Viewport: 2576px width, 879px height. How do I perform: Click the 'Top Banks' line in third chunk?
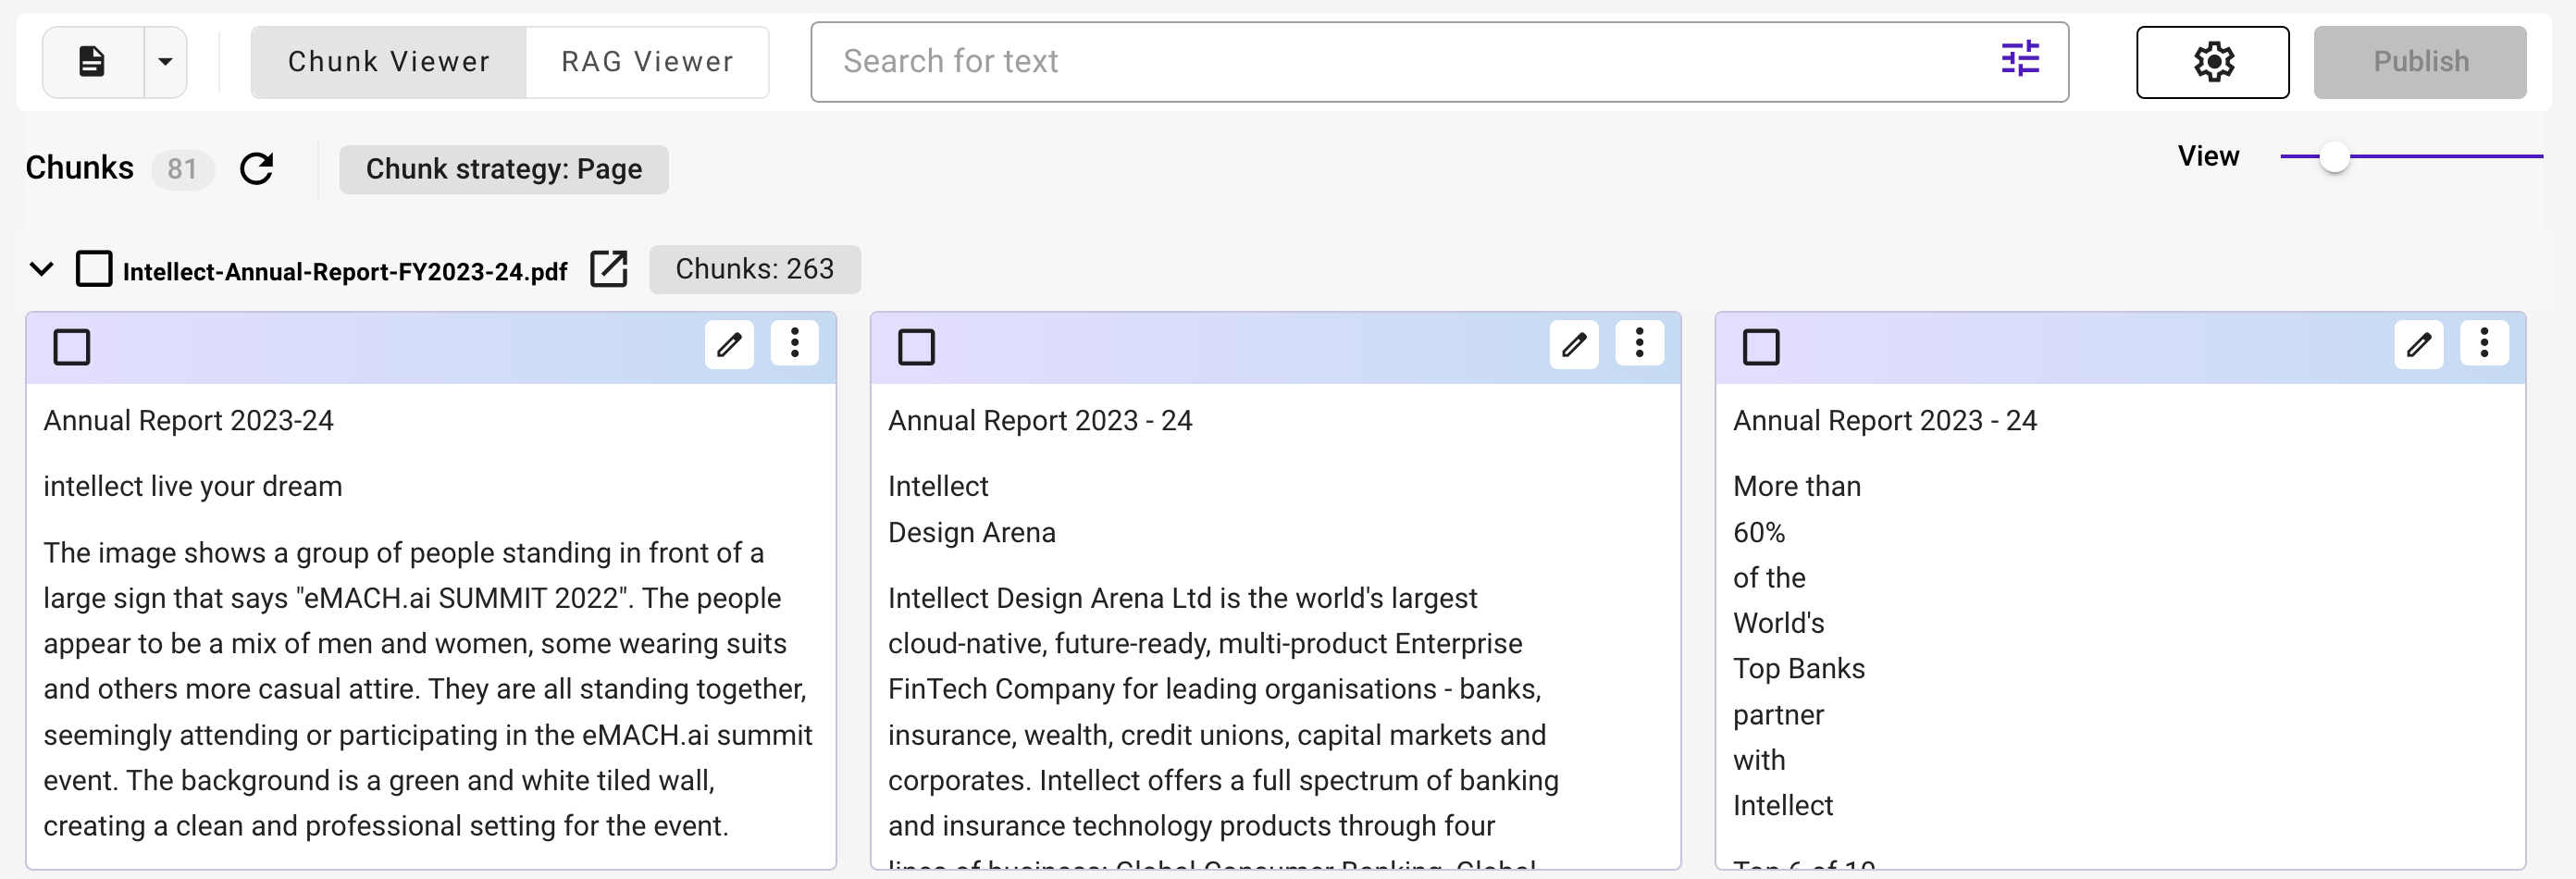[1799, 668]
